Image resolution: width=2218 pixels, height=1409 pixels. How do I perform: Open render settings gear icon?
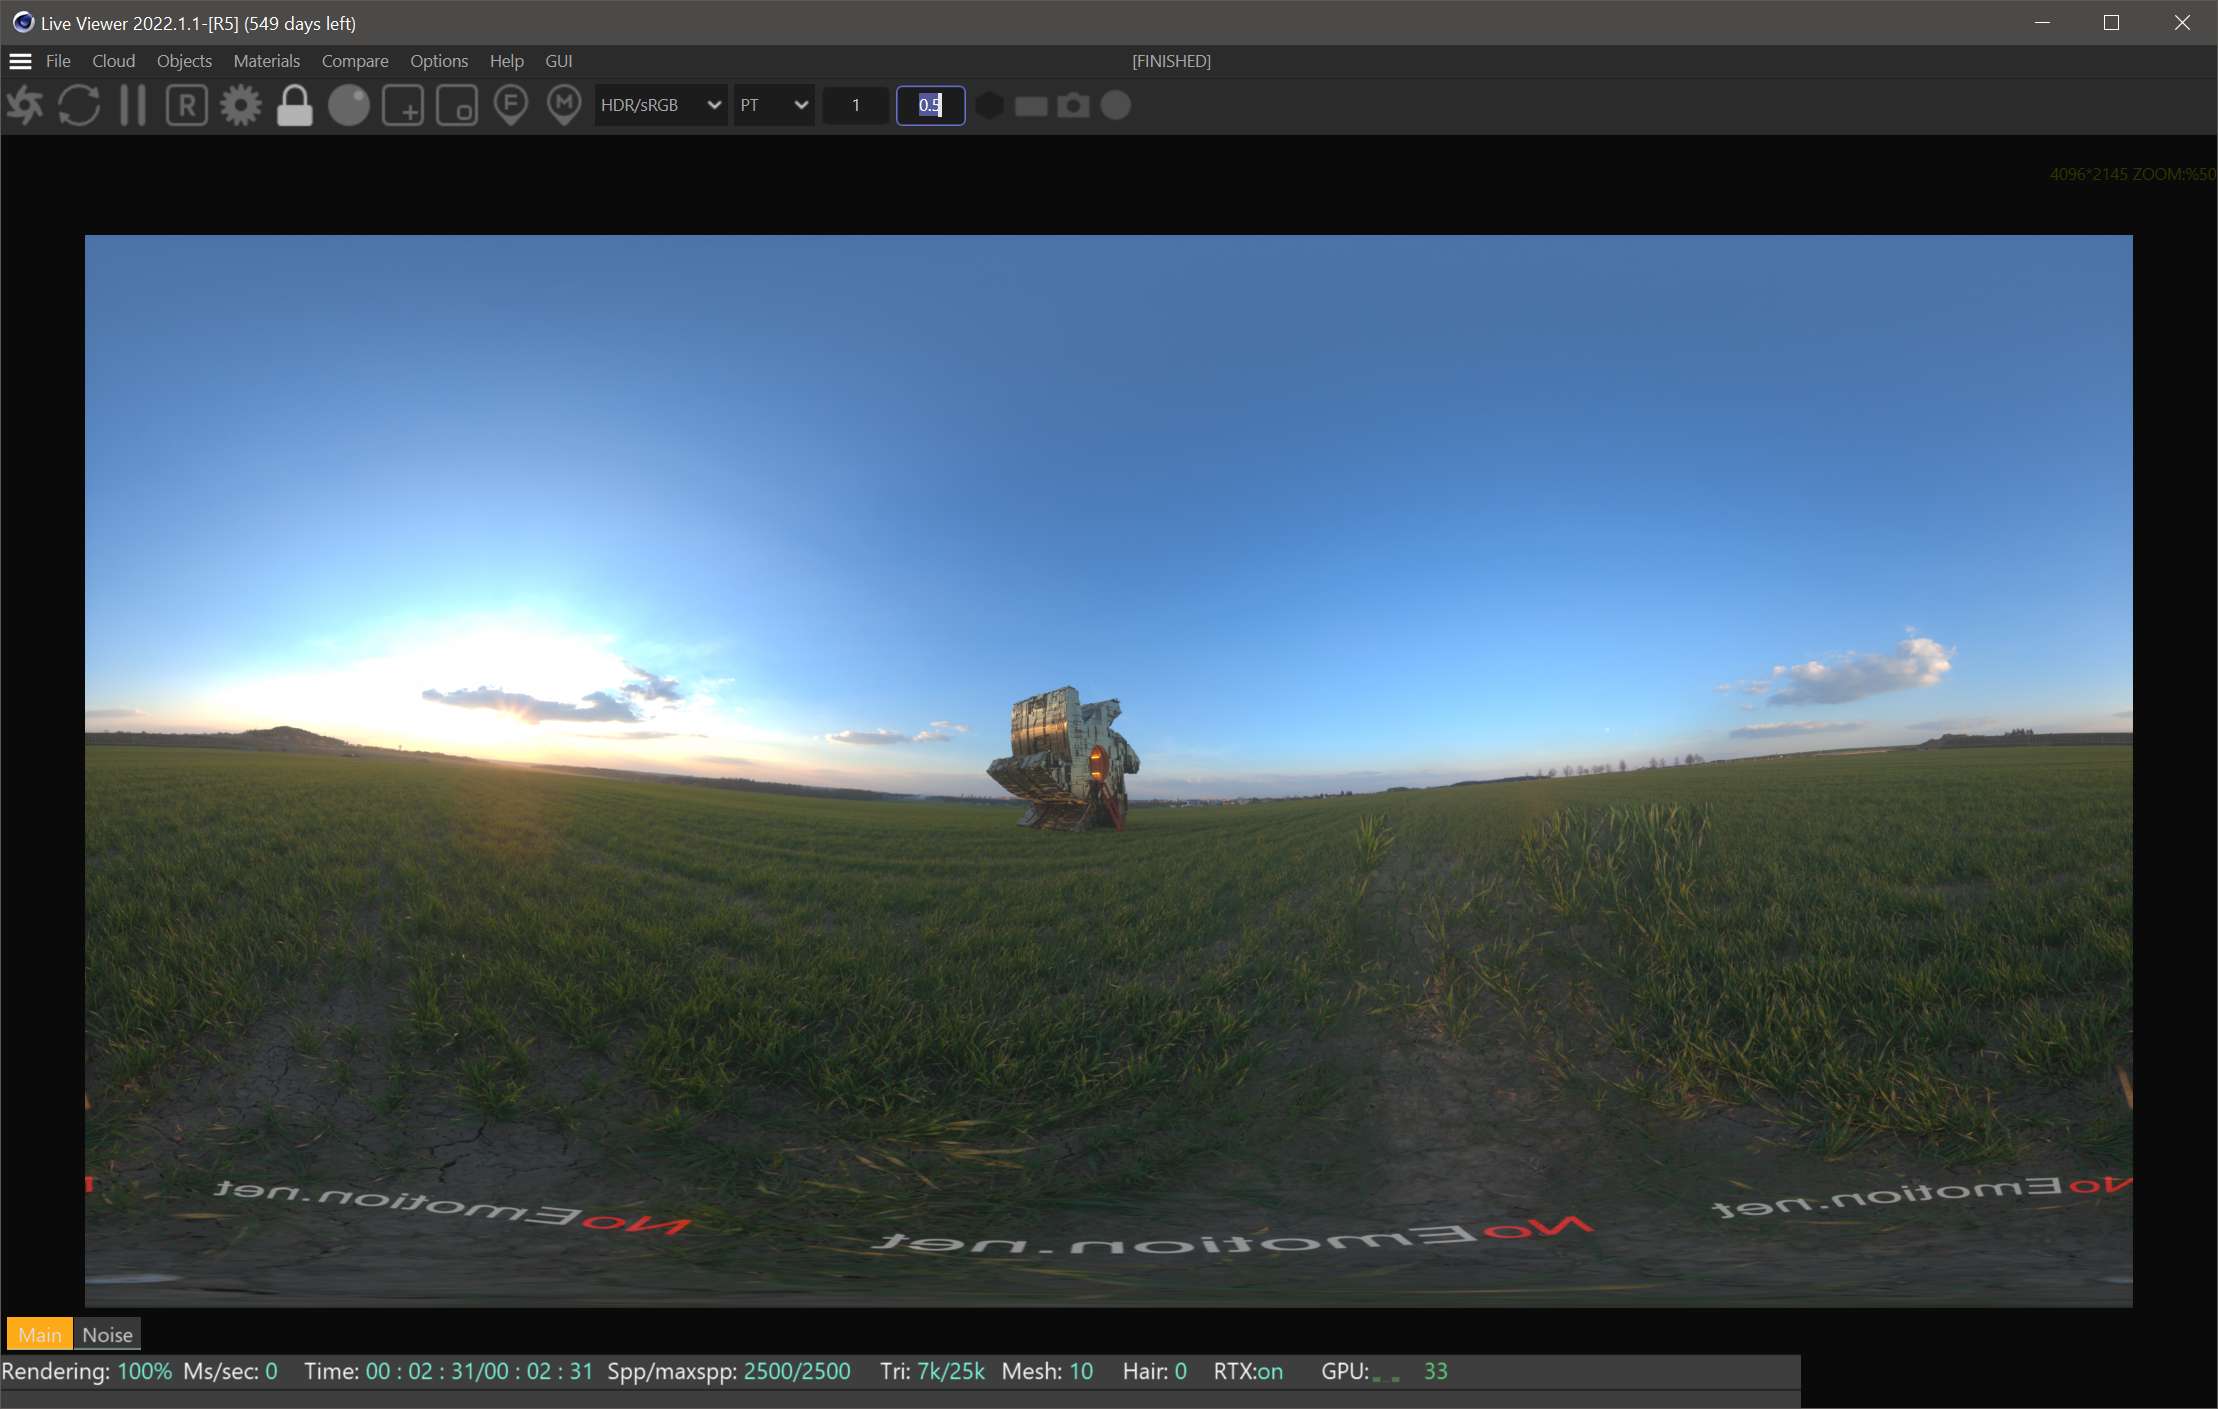[x=240, y=105]
